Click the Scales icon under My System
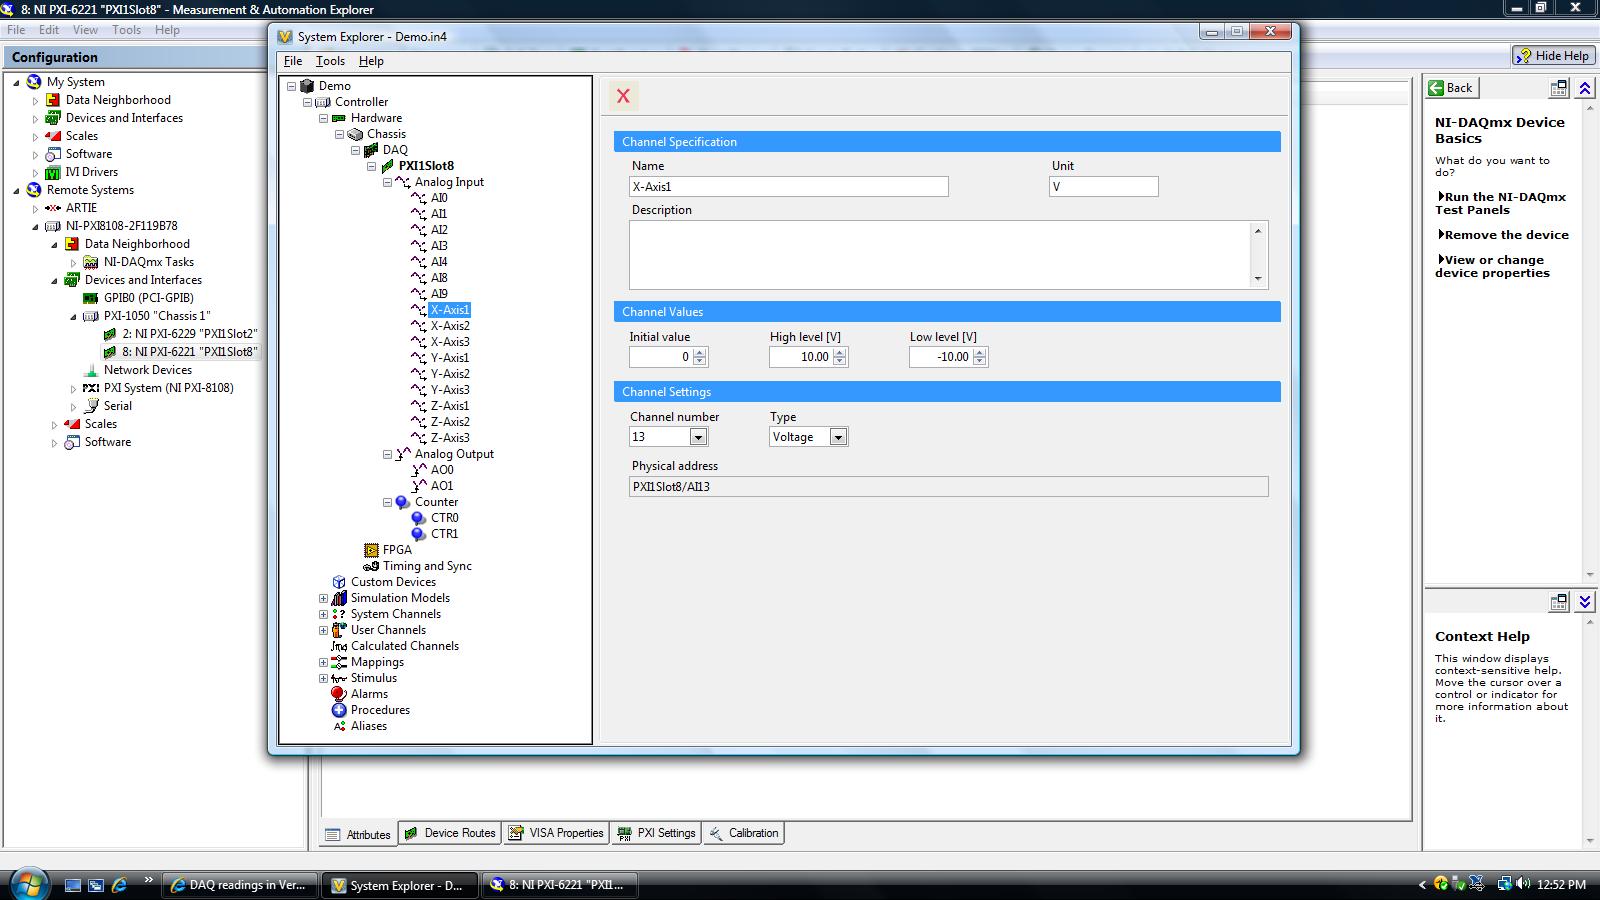Viewport: 1600px width, 900px height. pos(53,136)
